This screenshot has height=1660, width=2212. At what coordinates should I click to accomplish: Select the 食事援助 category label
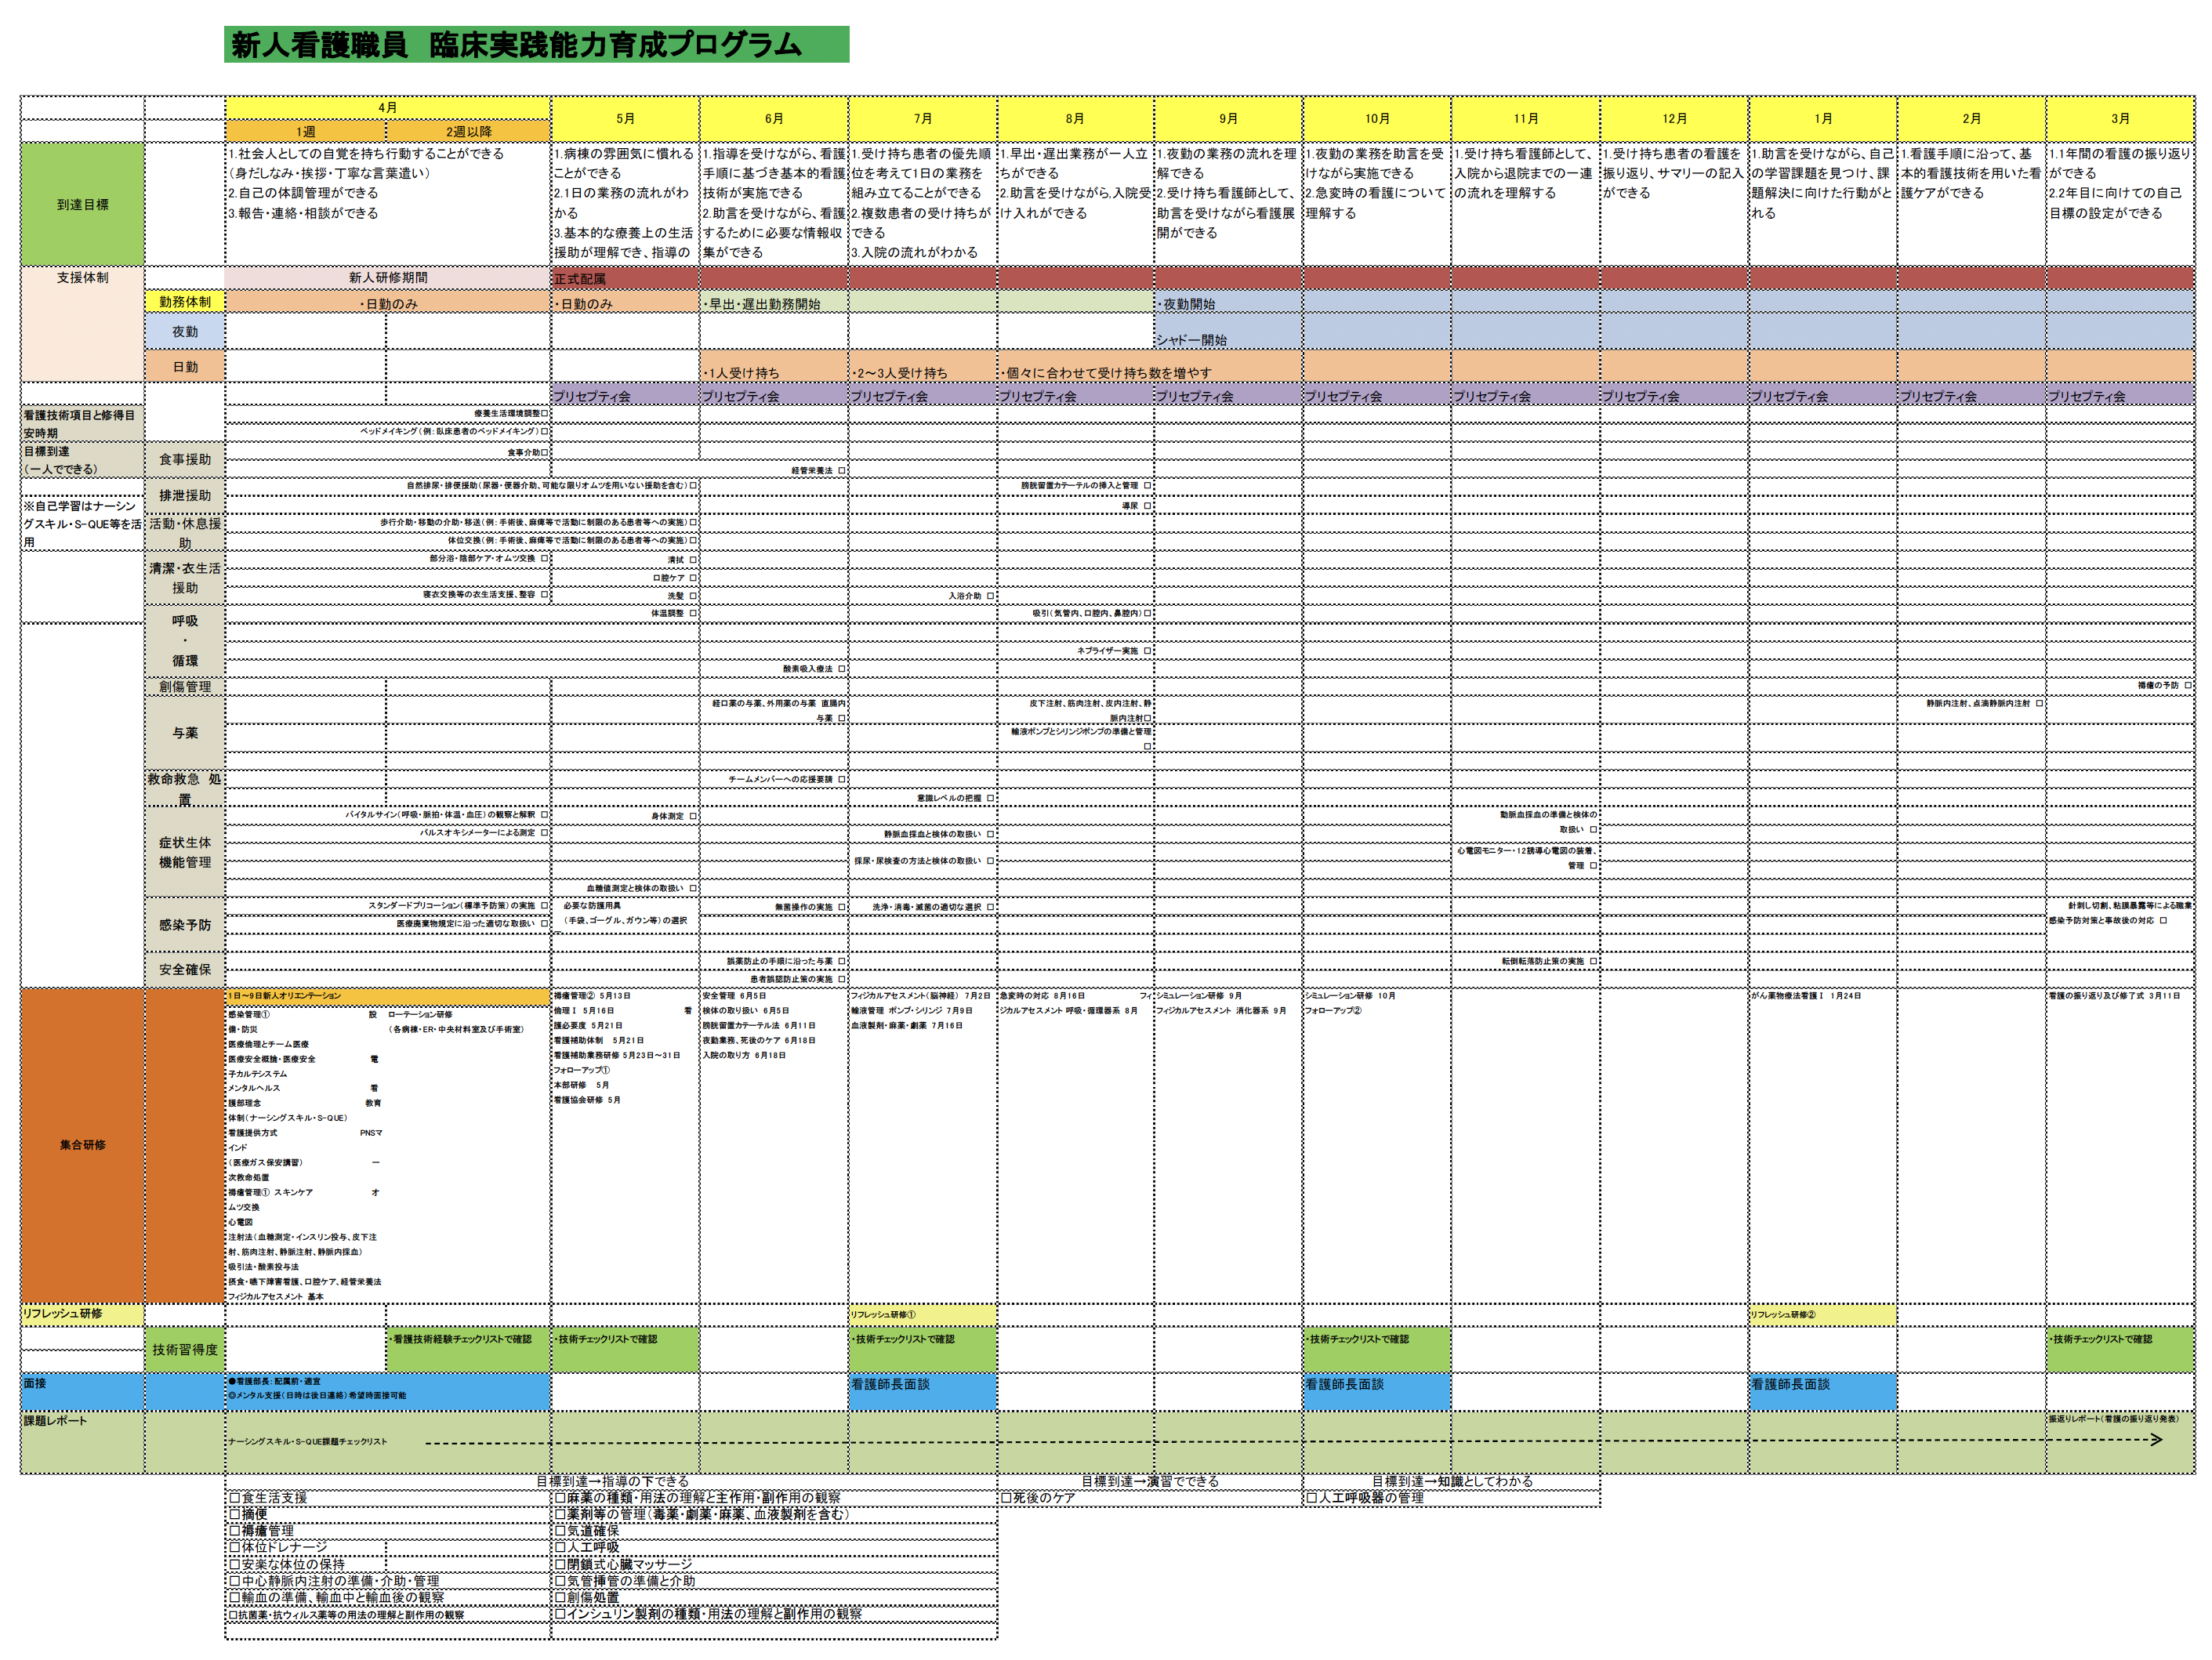coord(185,460)
